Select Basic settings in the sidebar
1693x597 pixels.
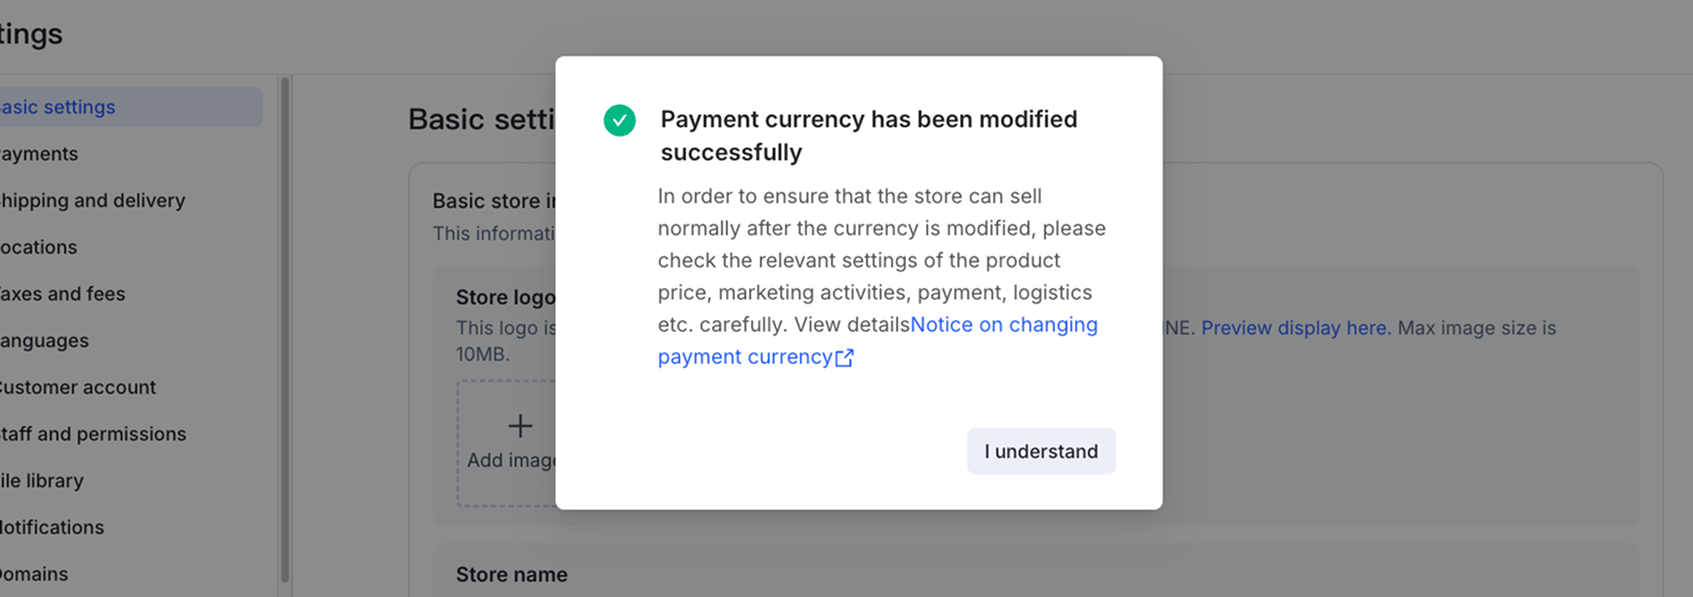(60, 107)
